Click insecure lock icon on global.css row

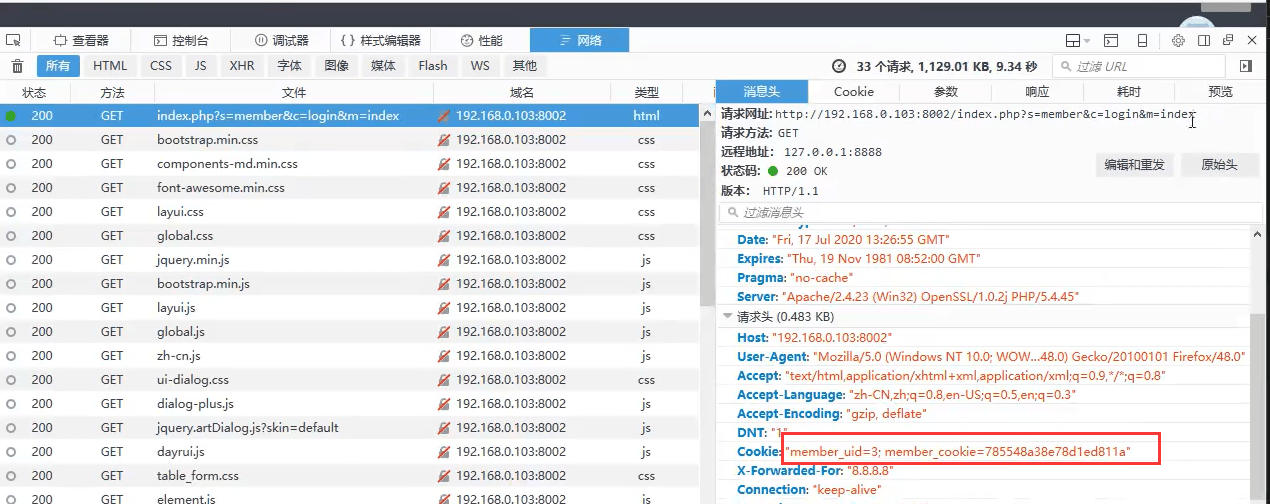pyautogui.click(x=444, y=236)
